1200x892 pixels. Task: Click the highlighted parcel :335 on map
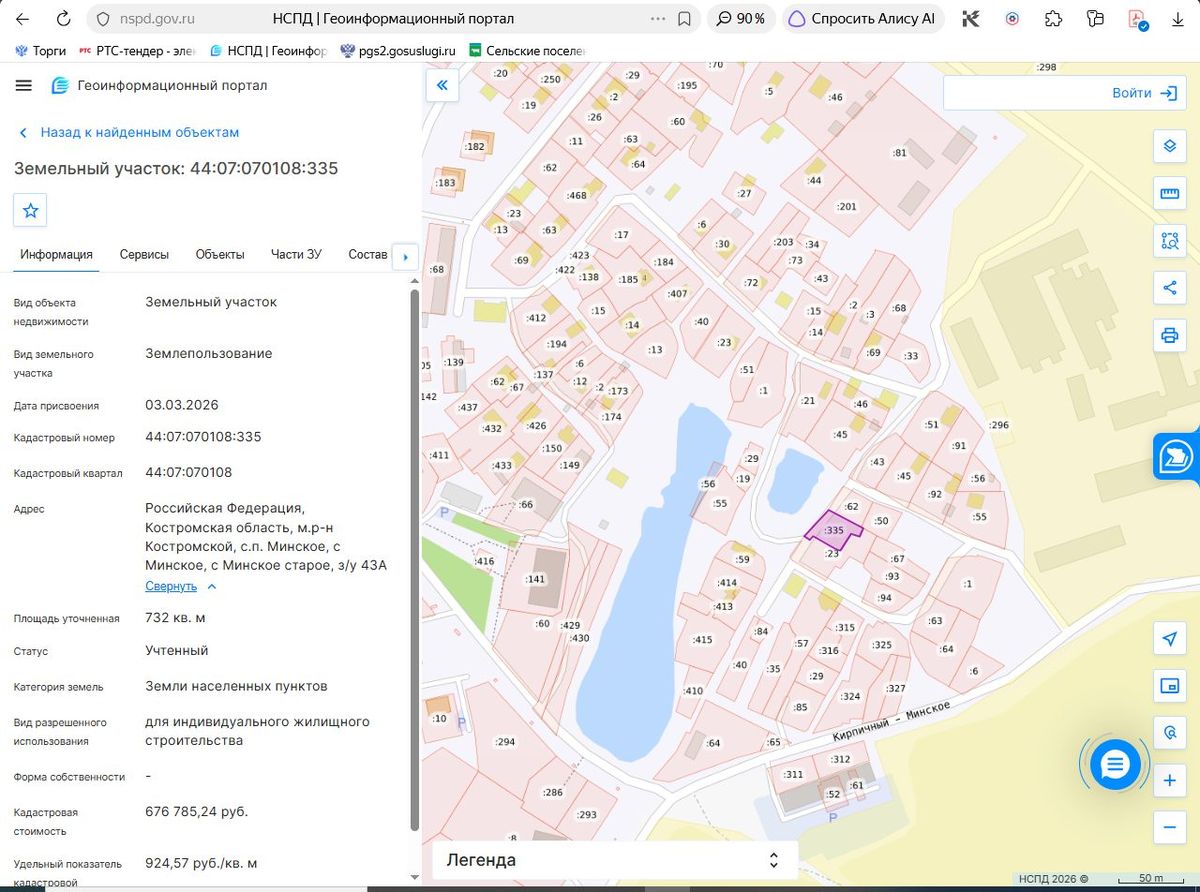833,529
